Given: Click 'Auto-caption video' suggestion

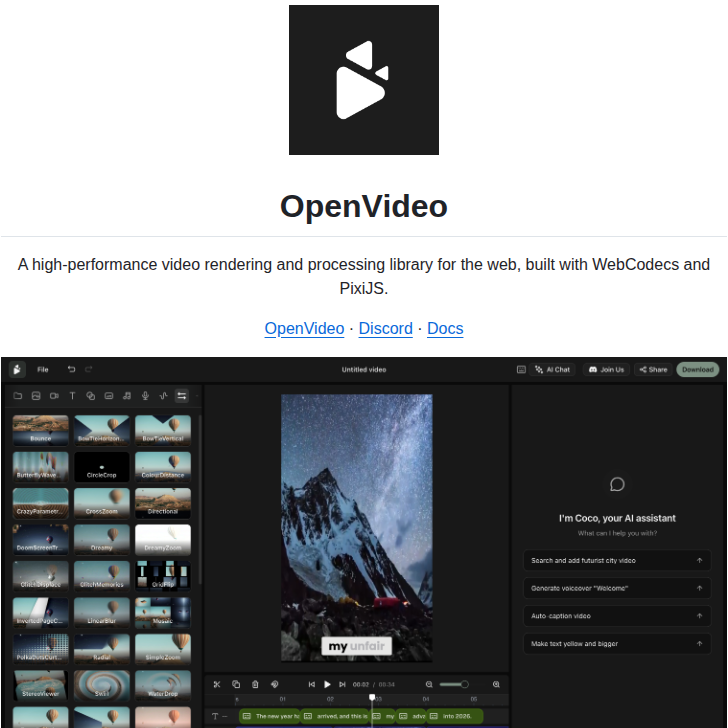Looking at the screenshot, I should point(617,616).
